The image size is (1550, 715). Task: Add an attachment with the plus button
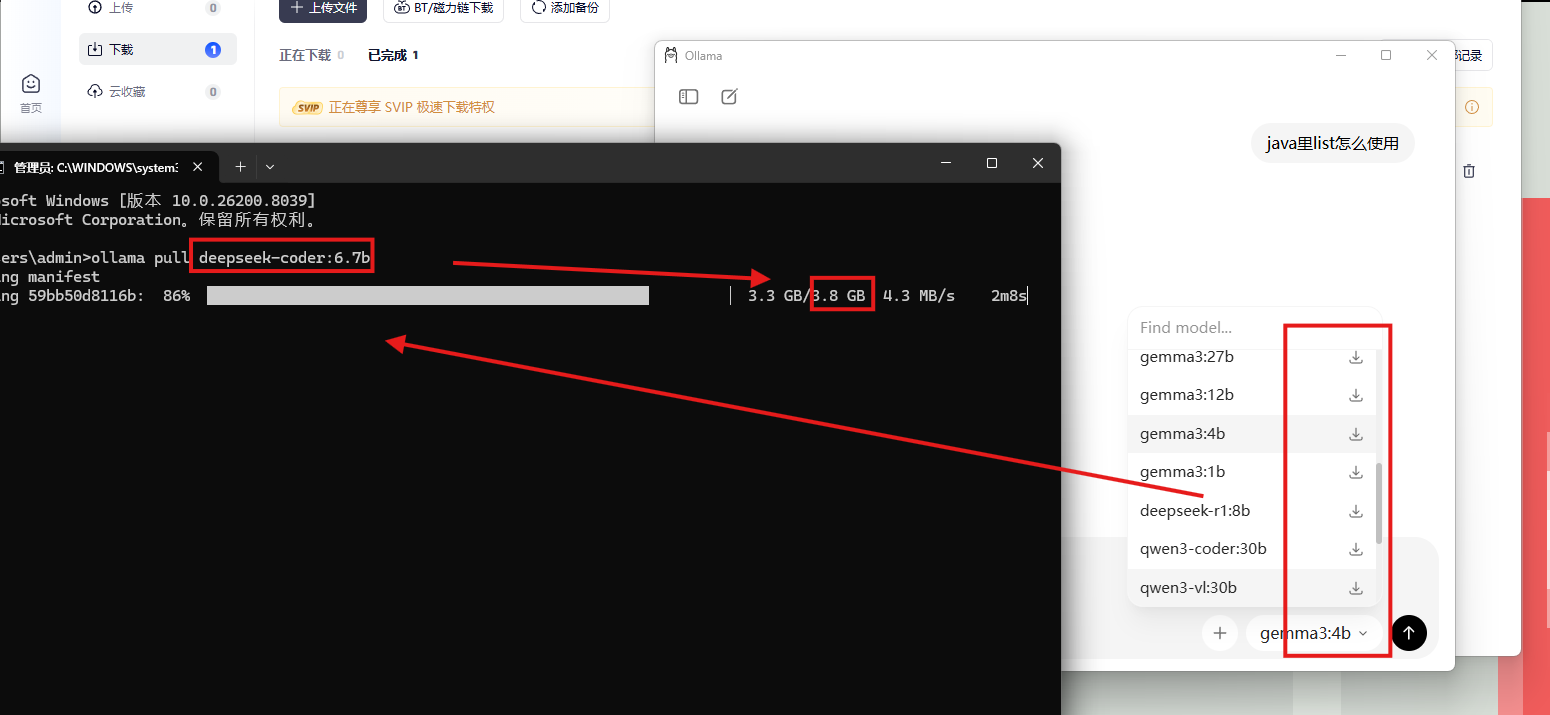pos(1219,633)
